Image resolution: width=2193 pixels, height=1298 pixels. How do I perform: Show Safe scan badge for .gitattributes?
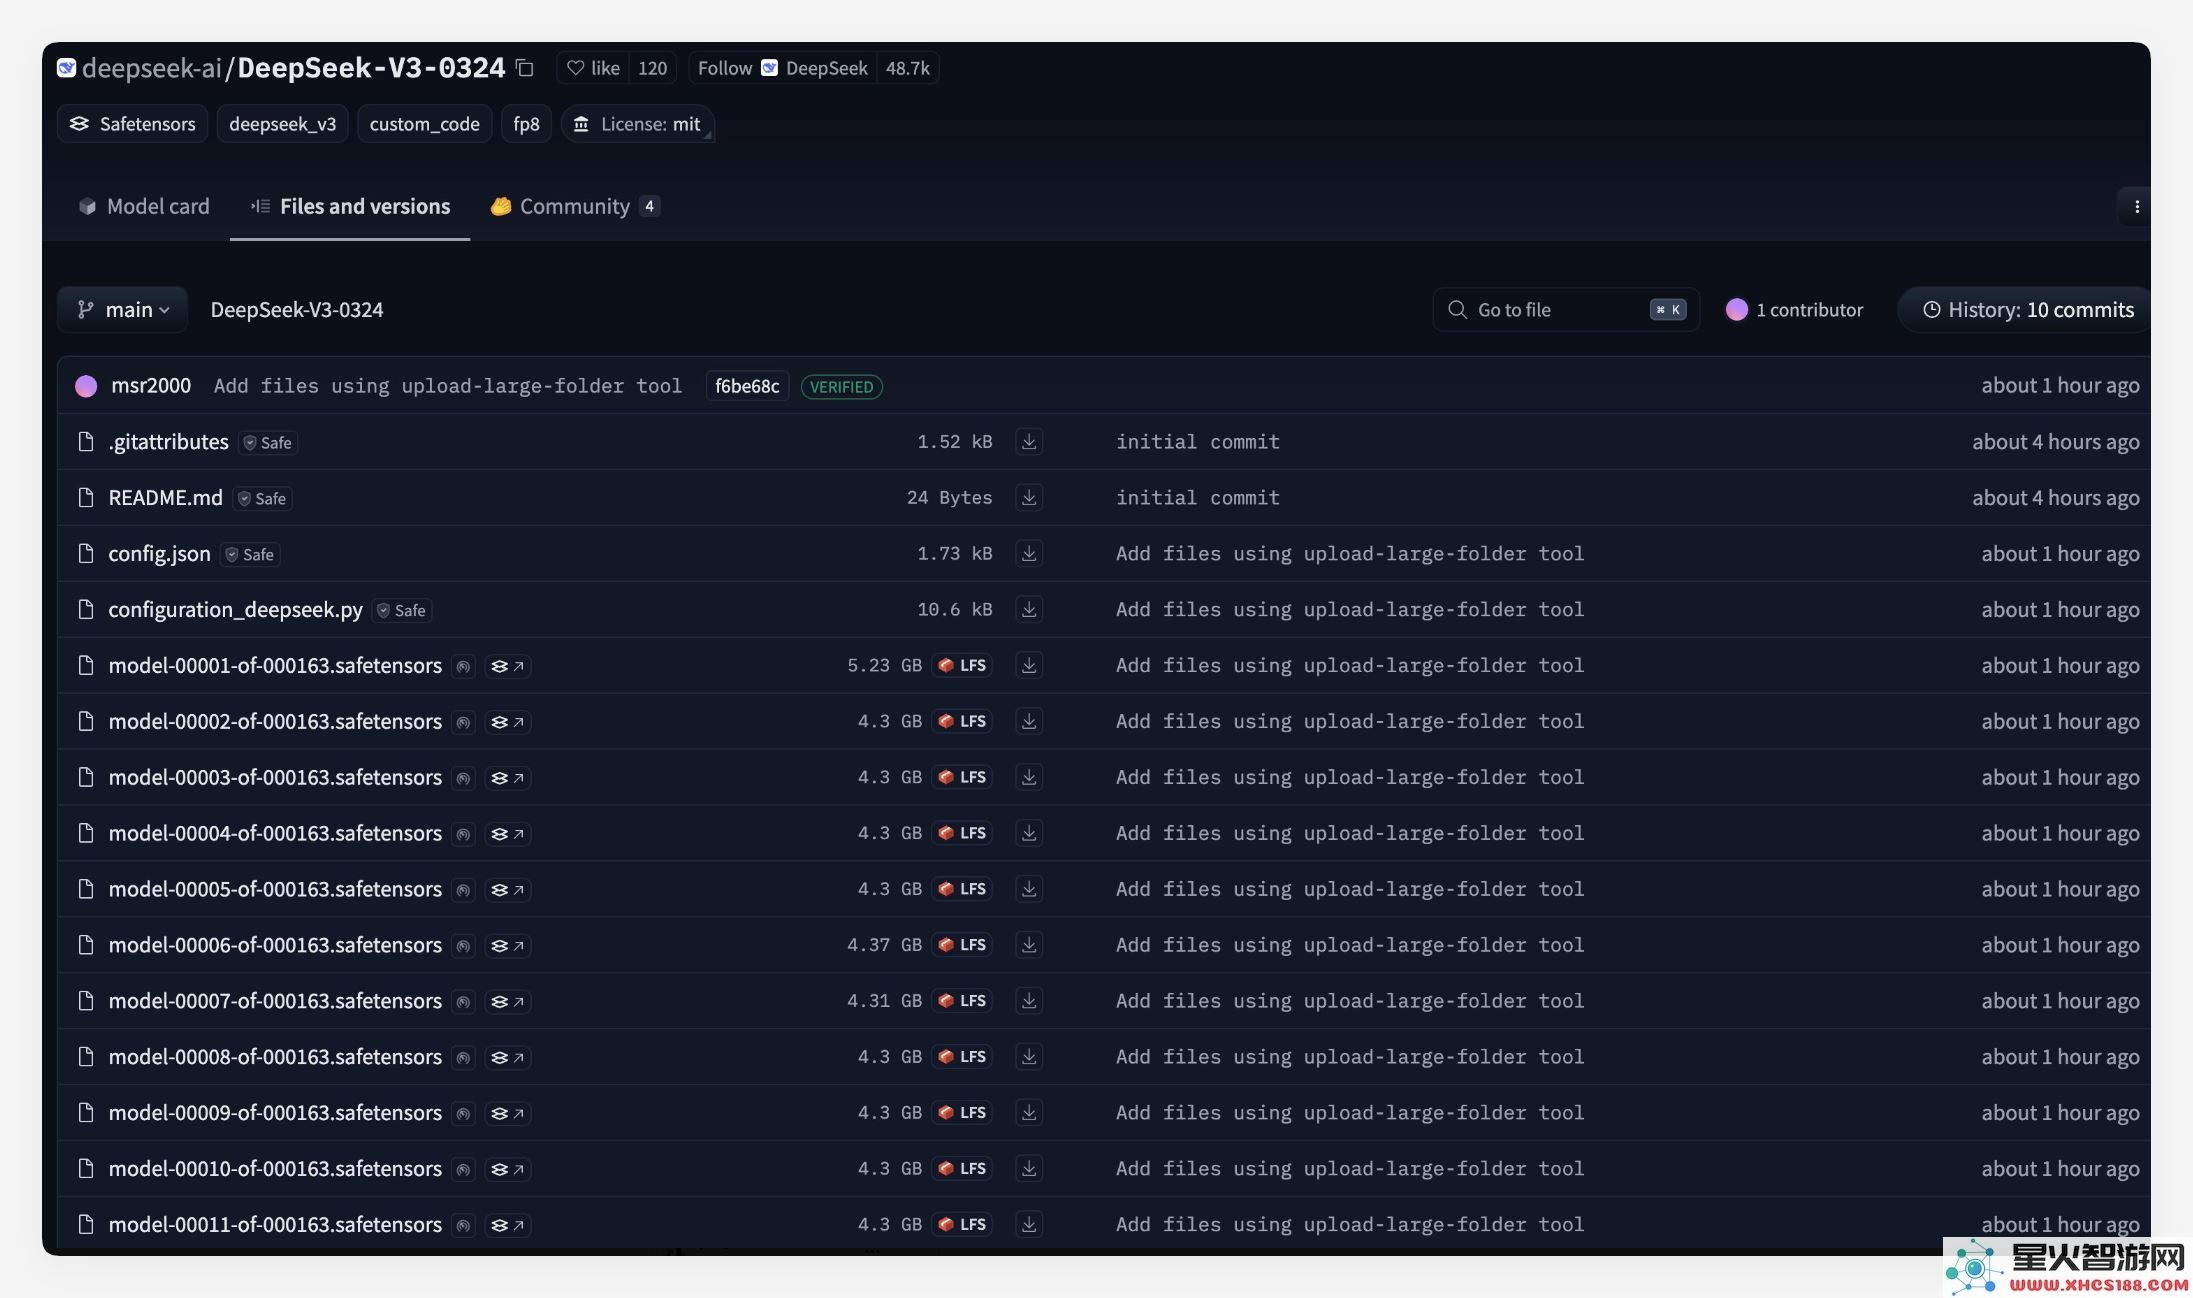[x=268, y=443]
